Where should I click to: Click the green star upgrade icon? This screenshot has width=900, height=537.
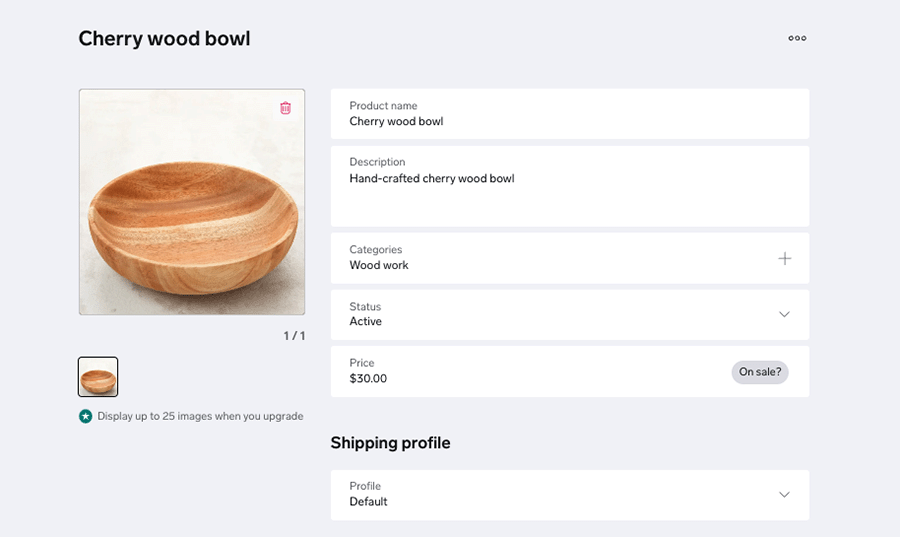pos(86,416)
